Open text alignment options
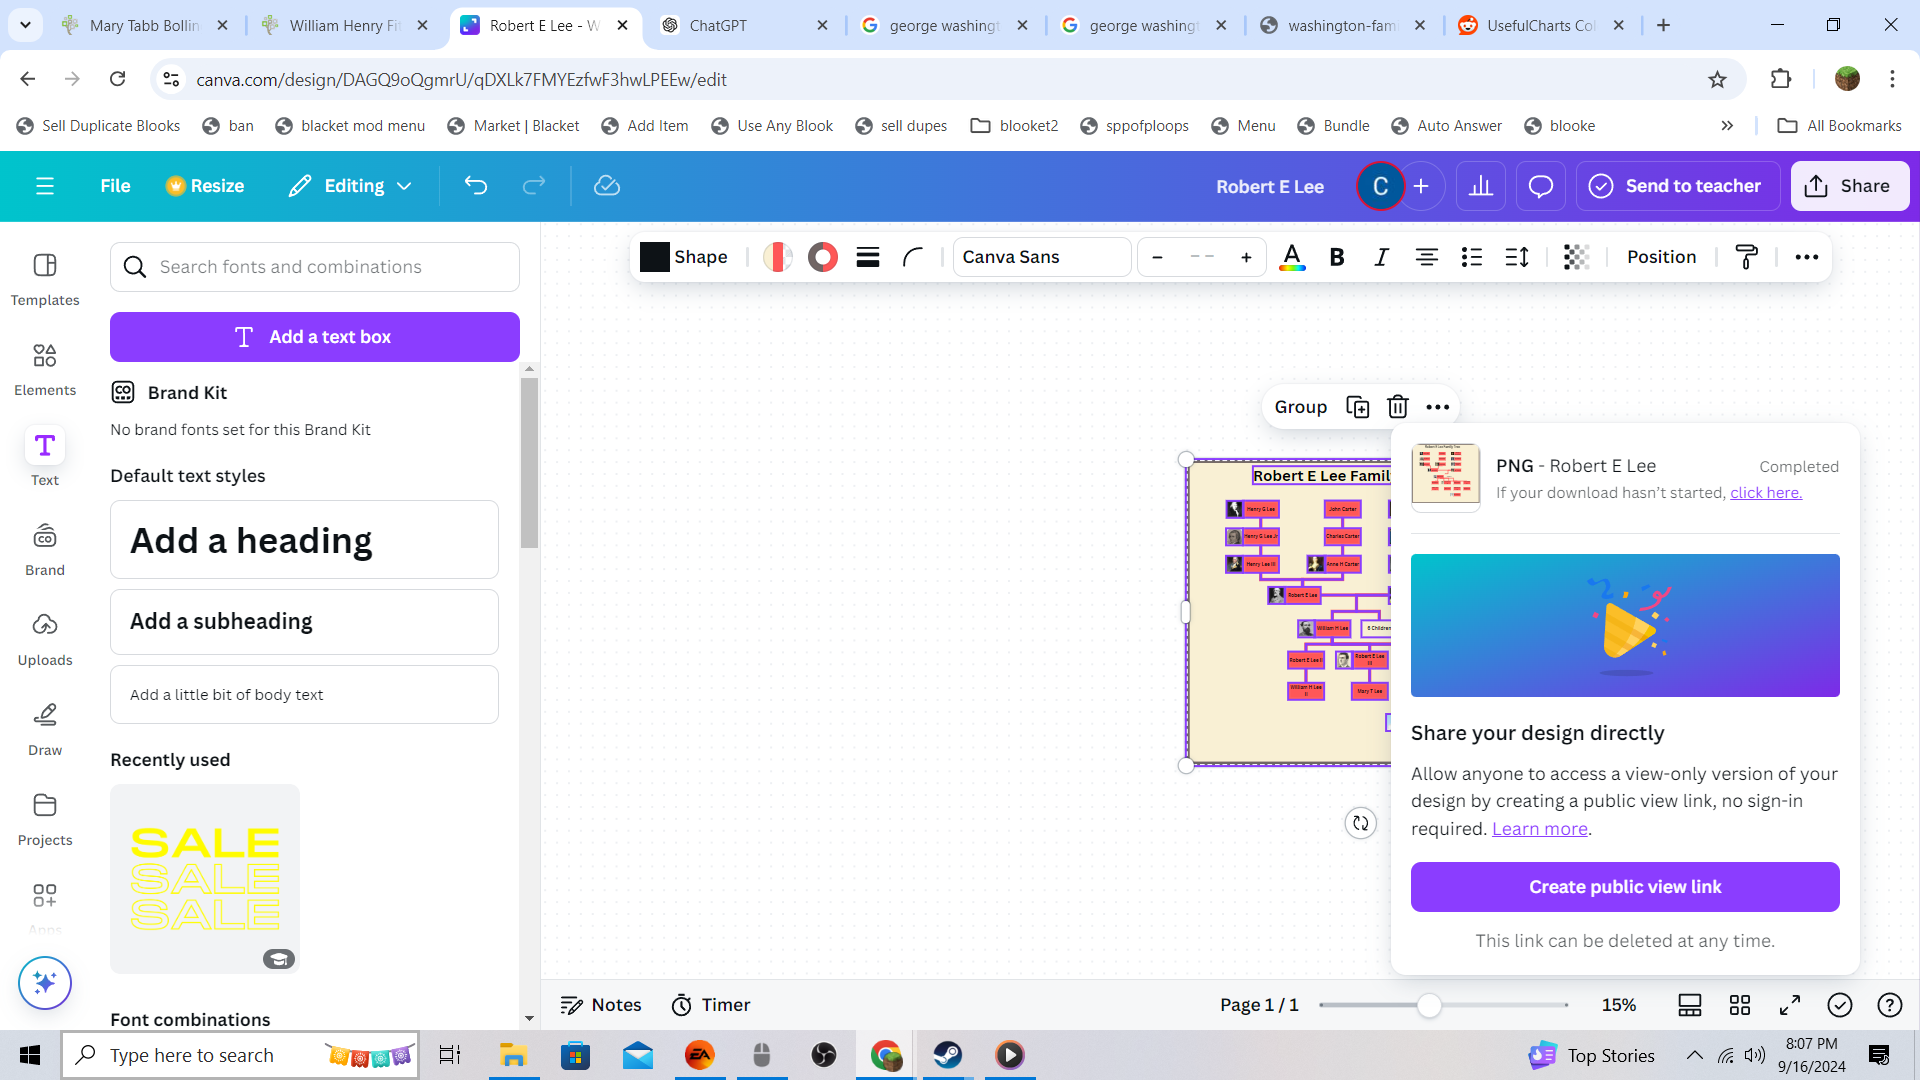Image resolution: width=1920 pixels, height=1080 pixels. coord(1427,257)
